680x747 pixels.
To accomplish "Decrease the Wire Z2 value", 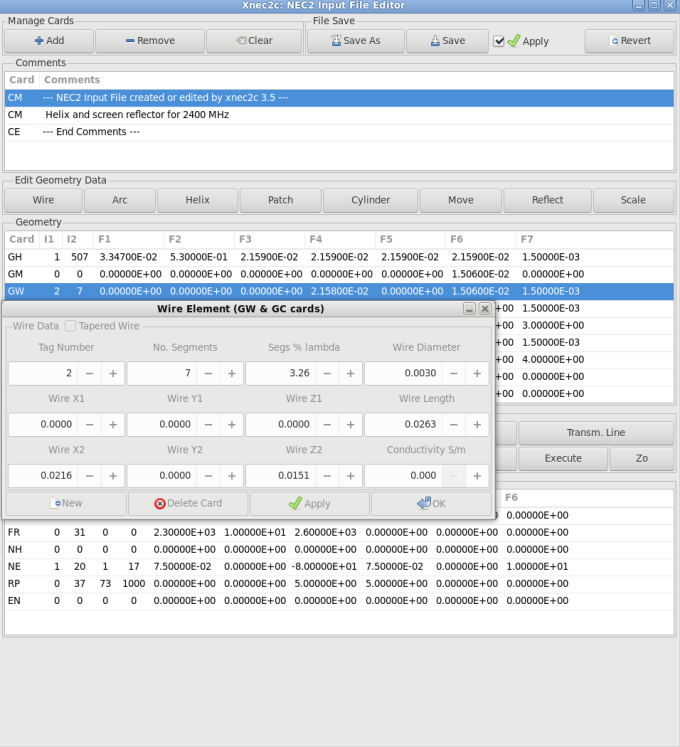I will [327, 476].
